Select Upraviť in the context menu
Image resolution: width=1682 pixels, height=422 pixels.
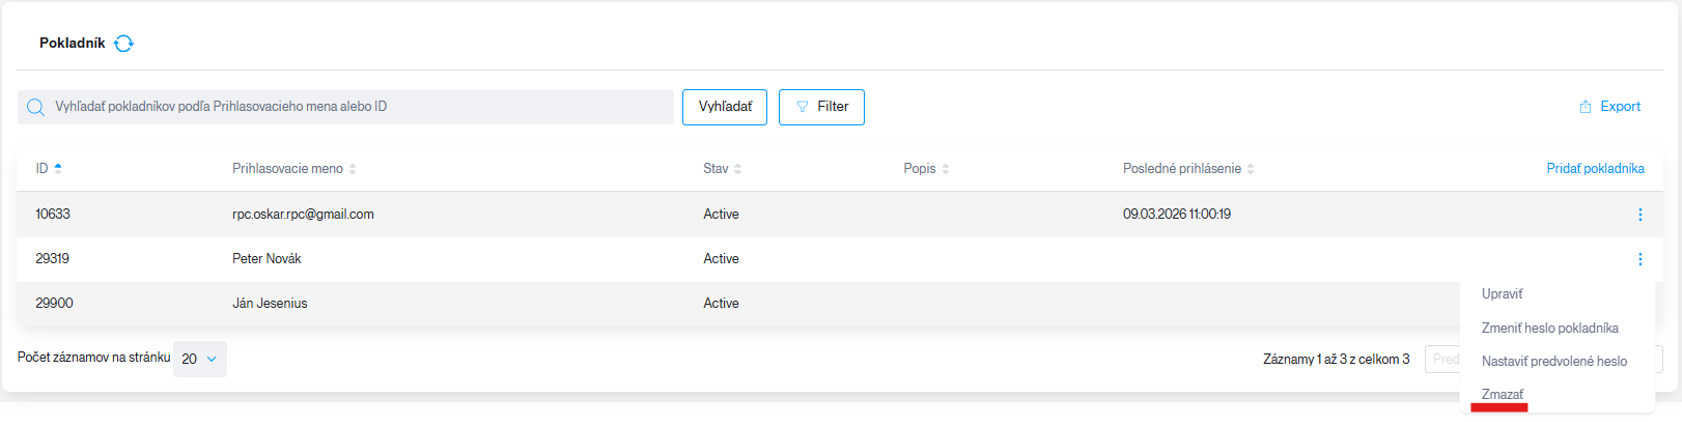tap(1502, 294)
